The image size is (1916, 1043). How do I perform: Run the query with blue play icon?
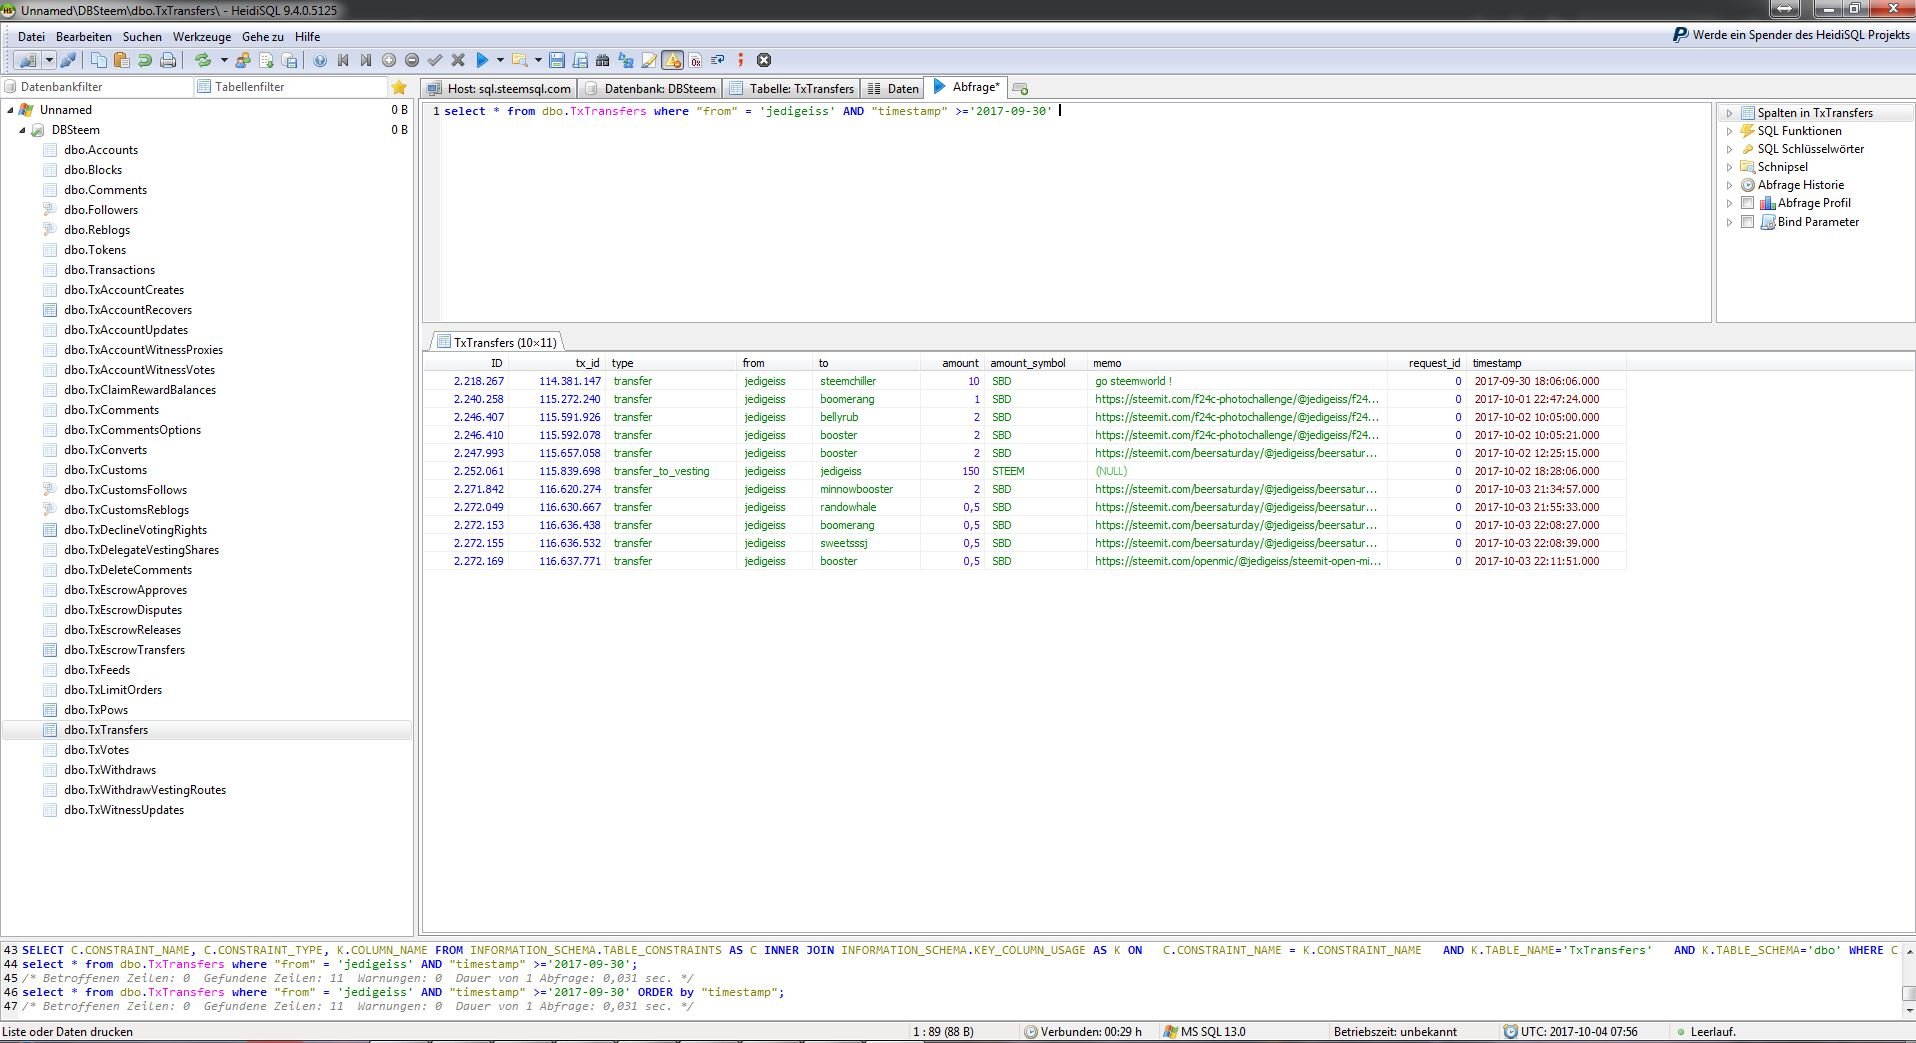[482, 60]
